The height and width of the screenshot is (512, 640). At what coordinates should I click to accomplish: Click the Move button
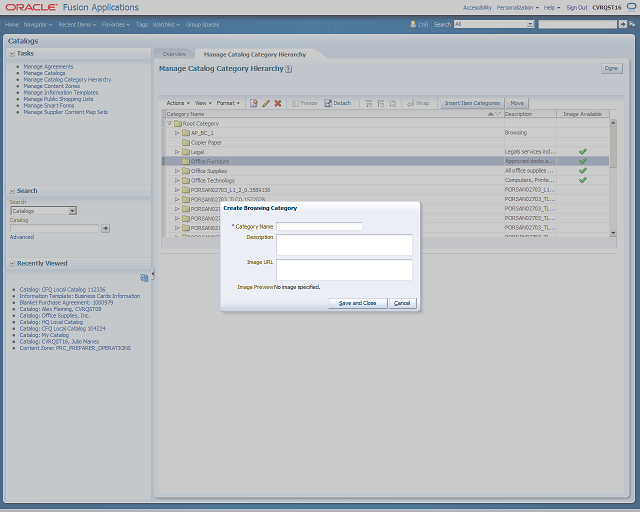point(517,103)
